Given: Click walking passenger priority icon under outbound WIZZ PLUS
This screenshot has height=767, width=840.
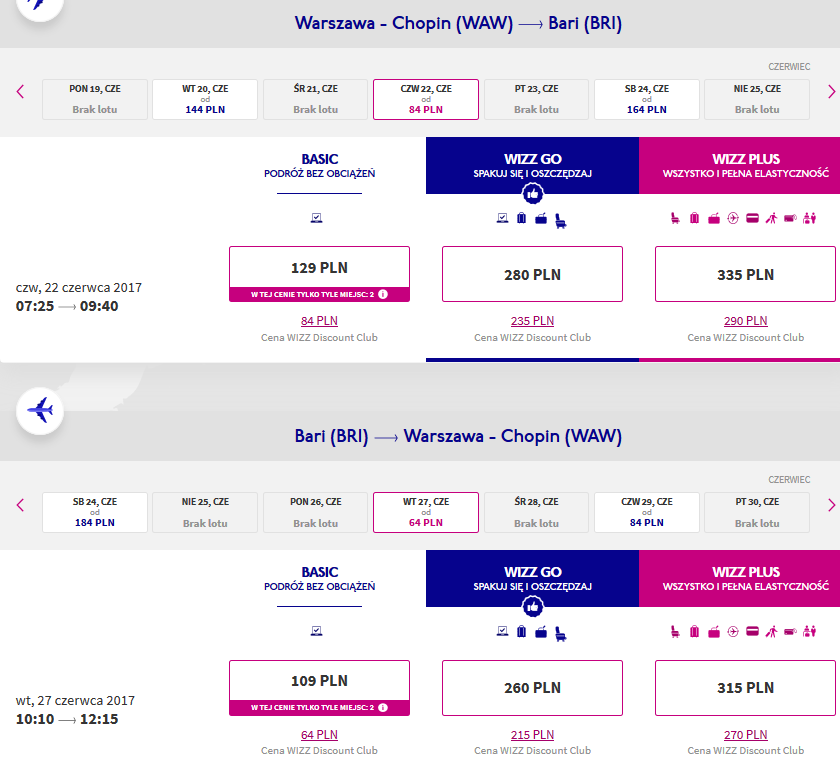Looking at the screenshot, I should pyautogui.click(x=771, y=218).
